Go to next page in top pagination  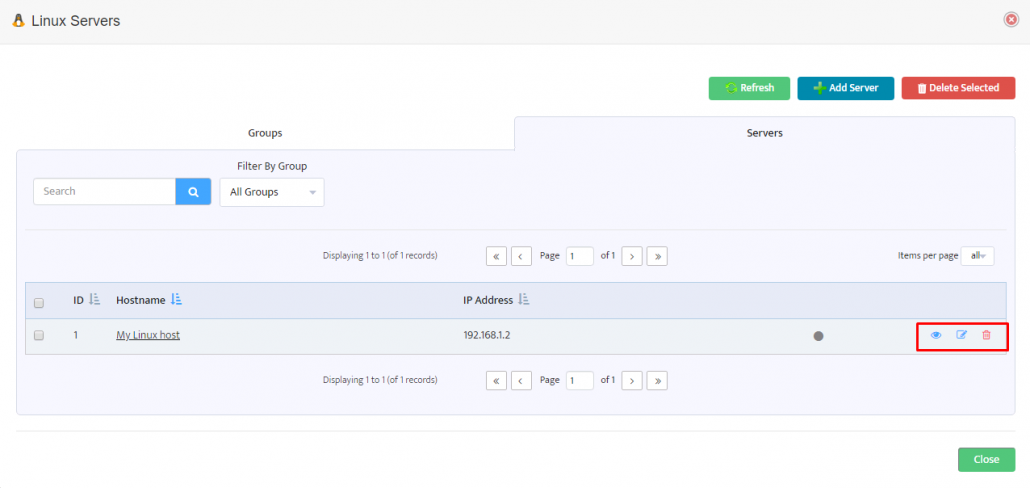pos(632,256)
